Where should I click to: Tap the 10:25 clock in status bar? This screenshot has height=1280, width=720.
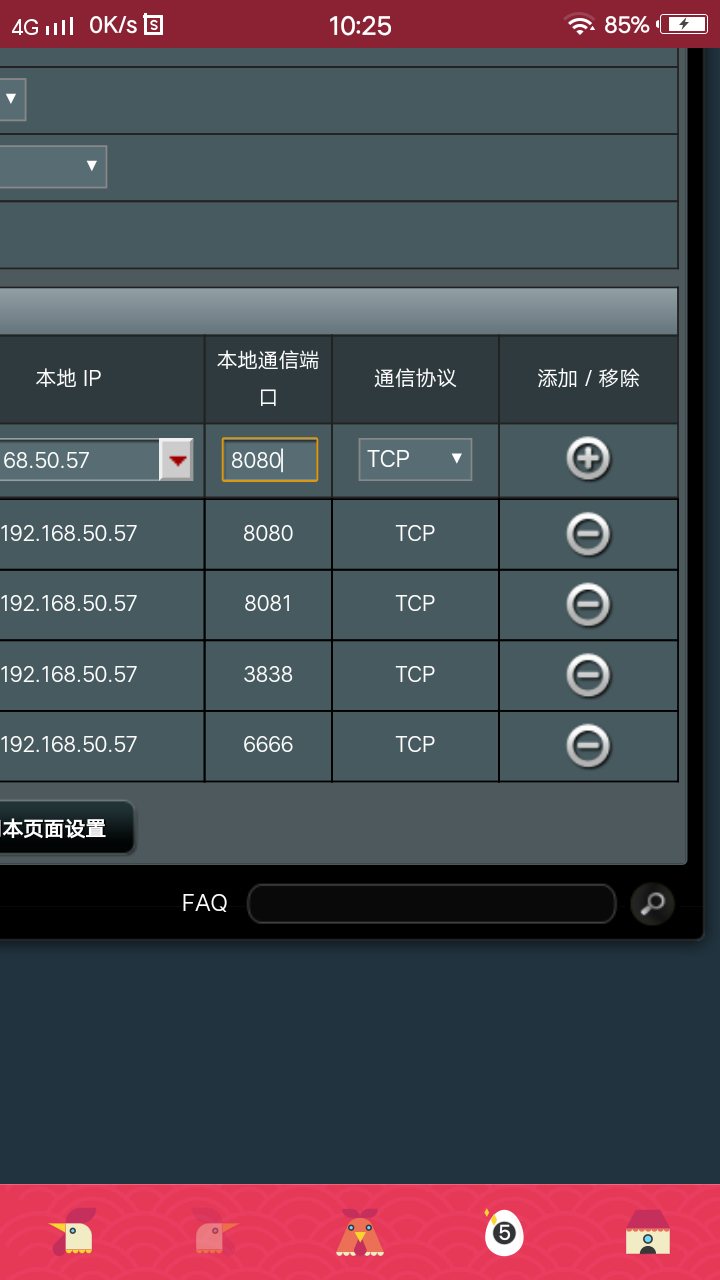(x=360, y=26)
